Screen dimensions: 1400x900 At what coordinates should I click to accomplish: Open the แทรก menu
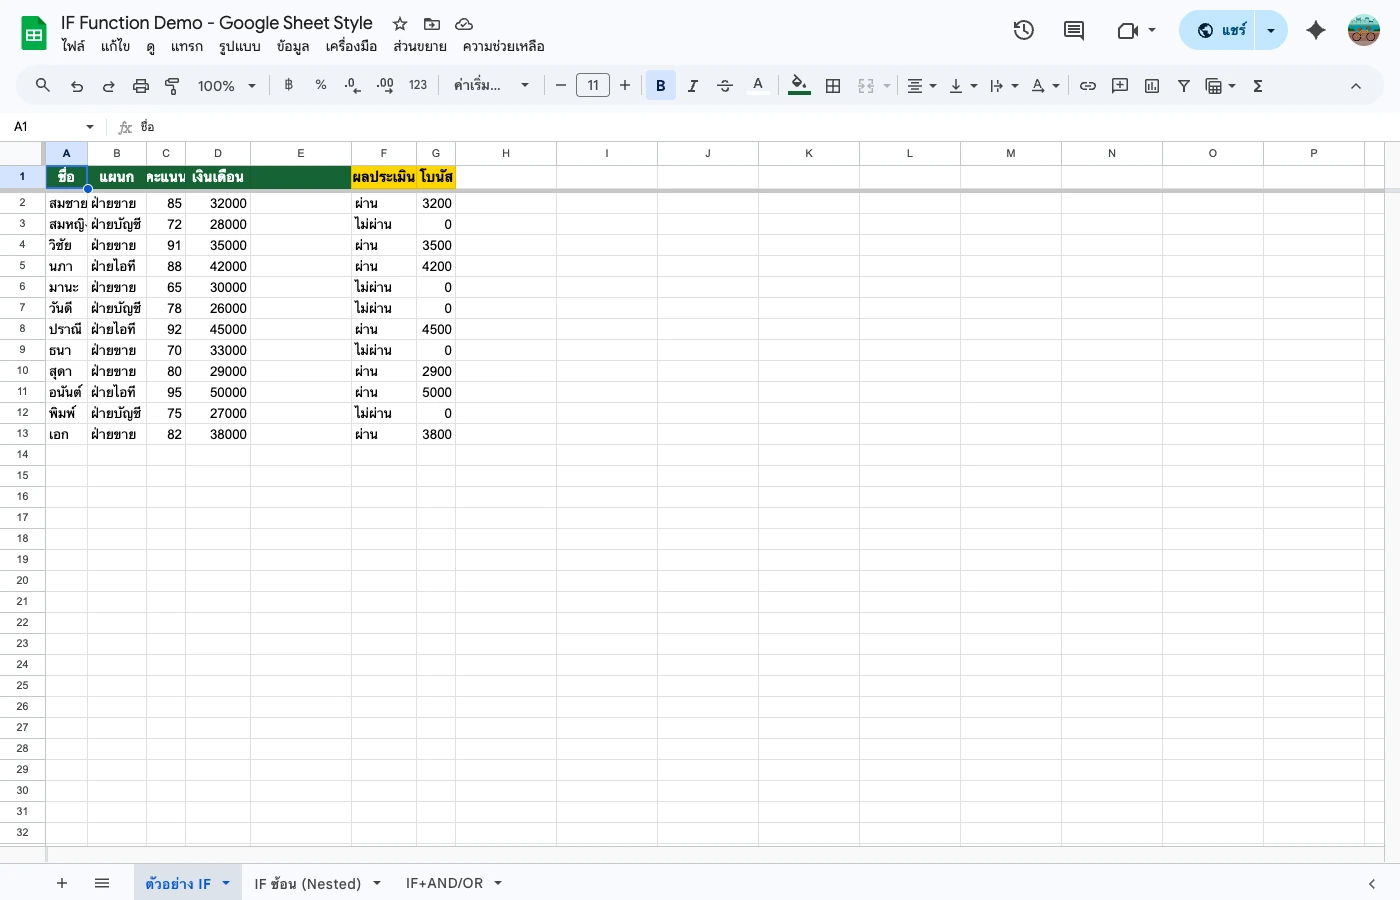pos(187,46)
